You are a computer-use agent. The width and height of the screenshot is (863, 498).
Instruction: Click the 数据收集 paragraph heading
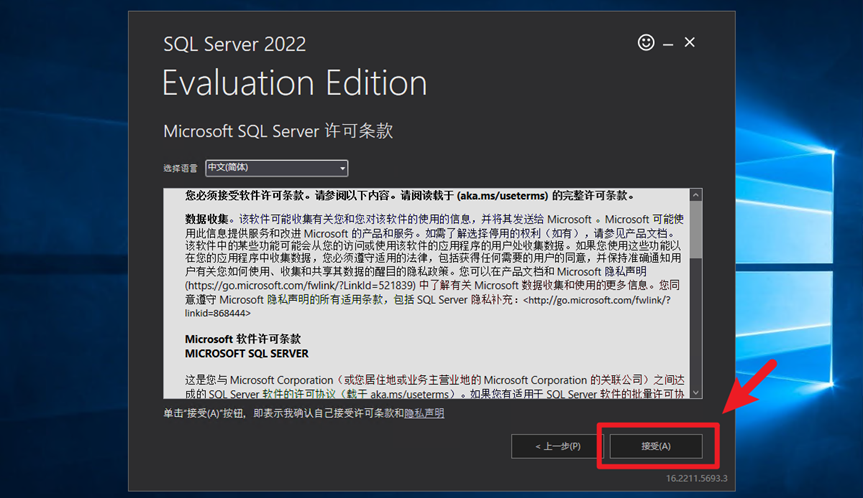click(207, 219)
